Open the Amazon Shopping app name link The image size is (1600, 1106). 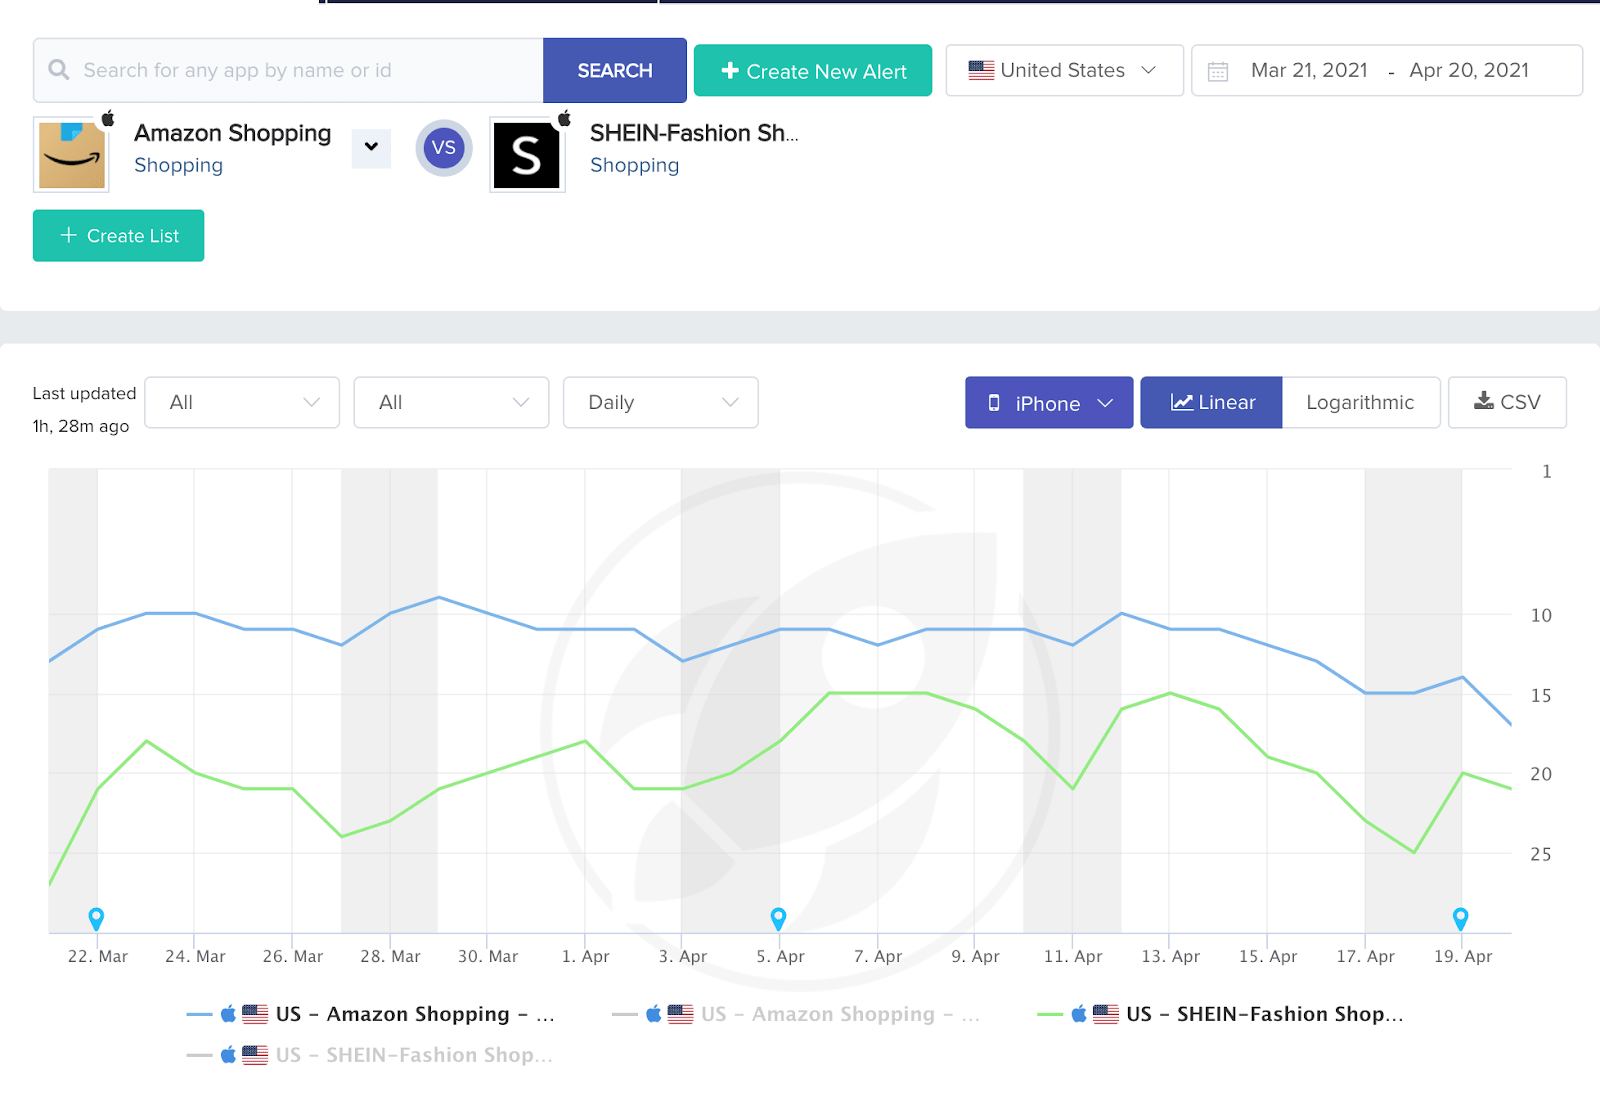click(233, 133)
